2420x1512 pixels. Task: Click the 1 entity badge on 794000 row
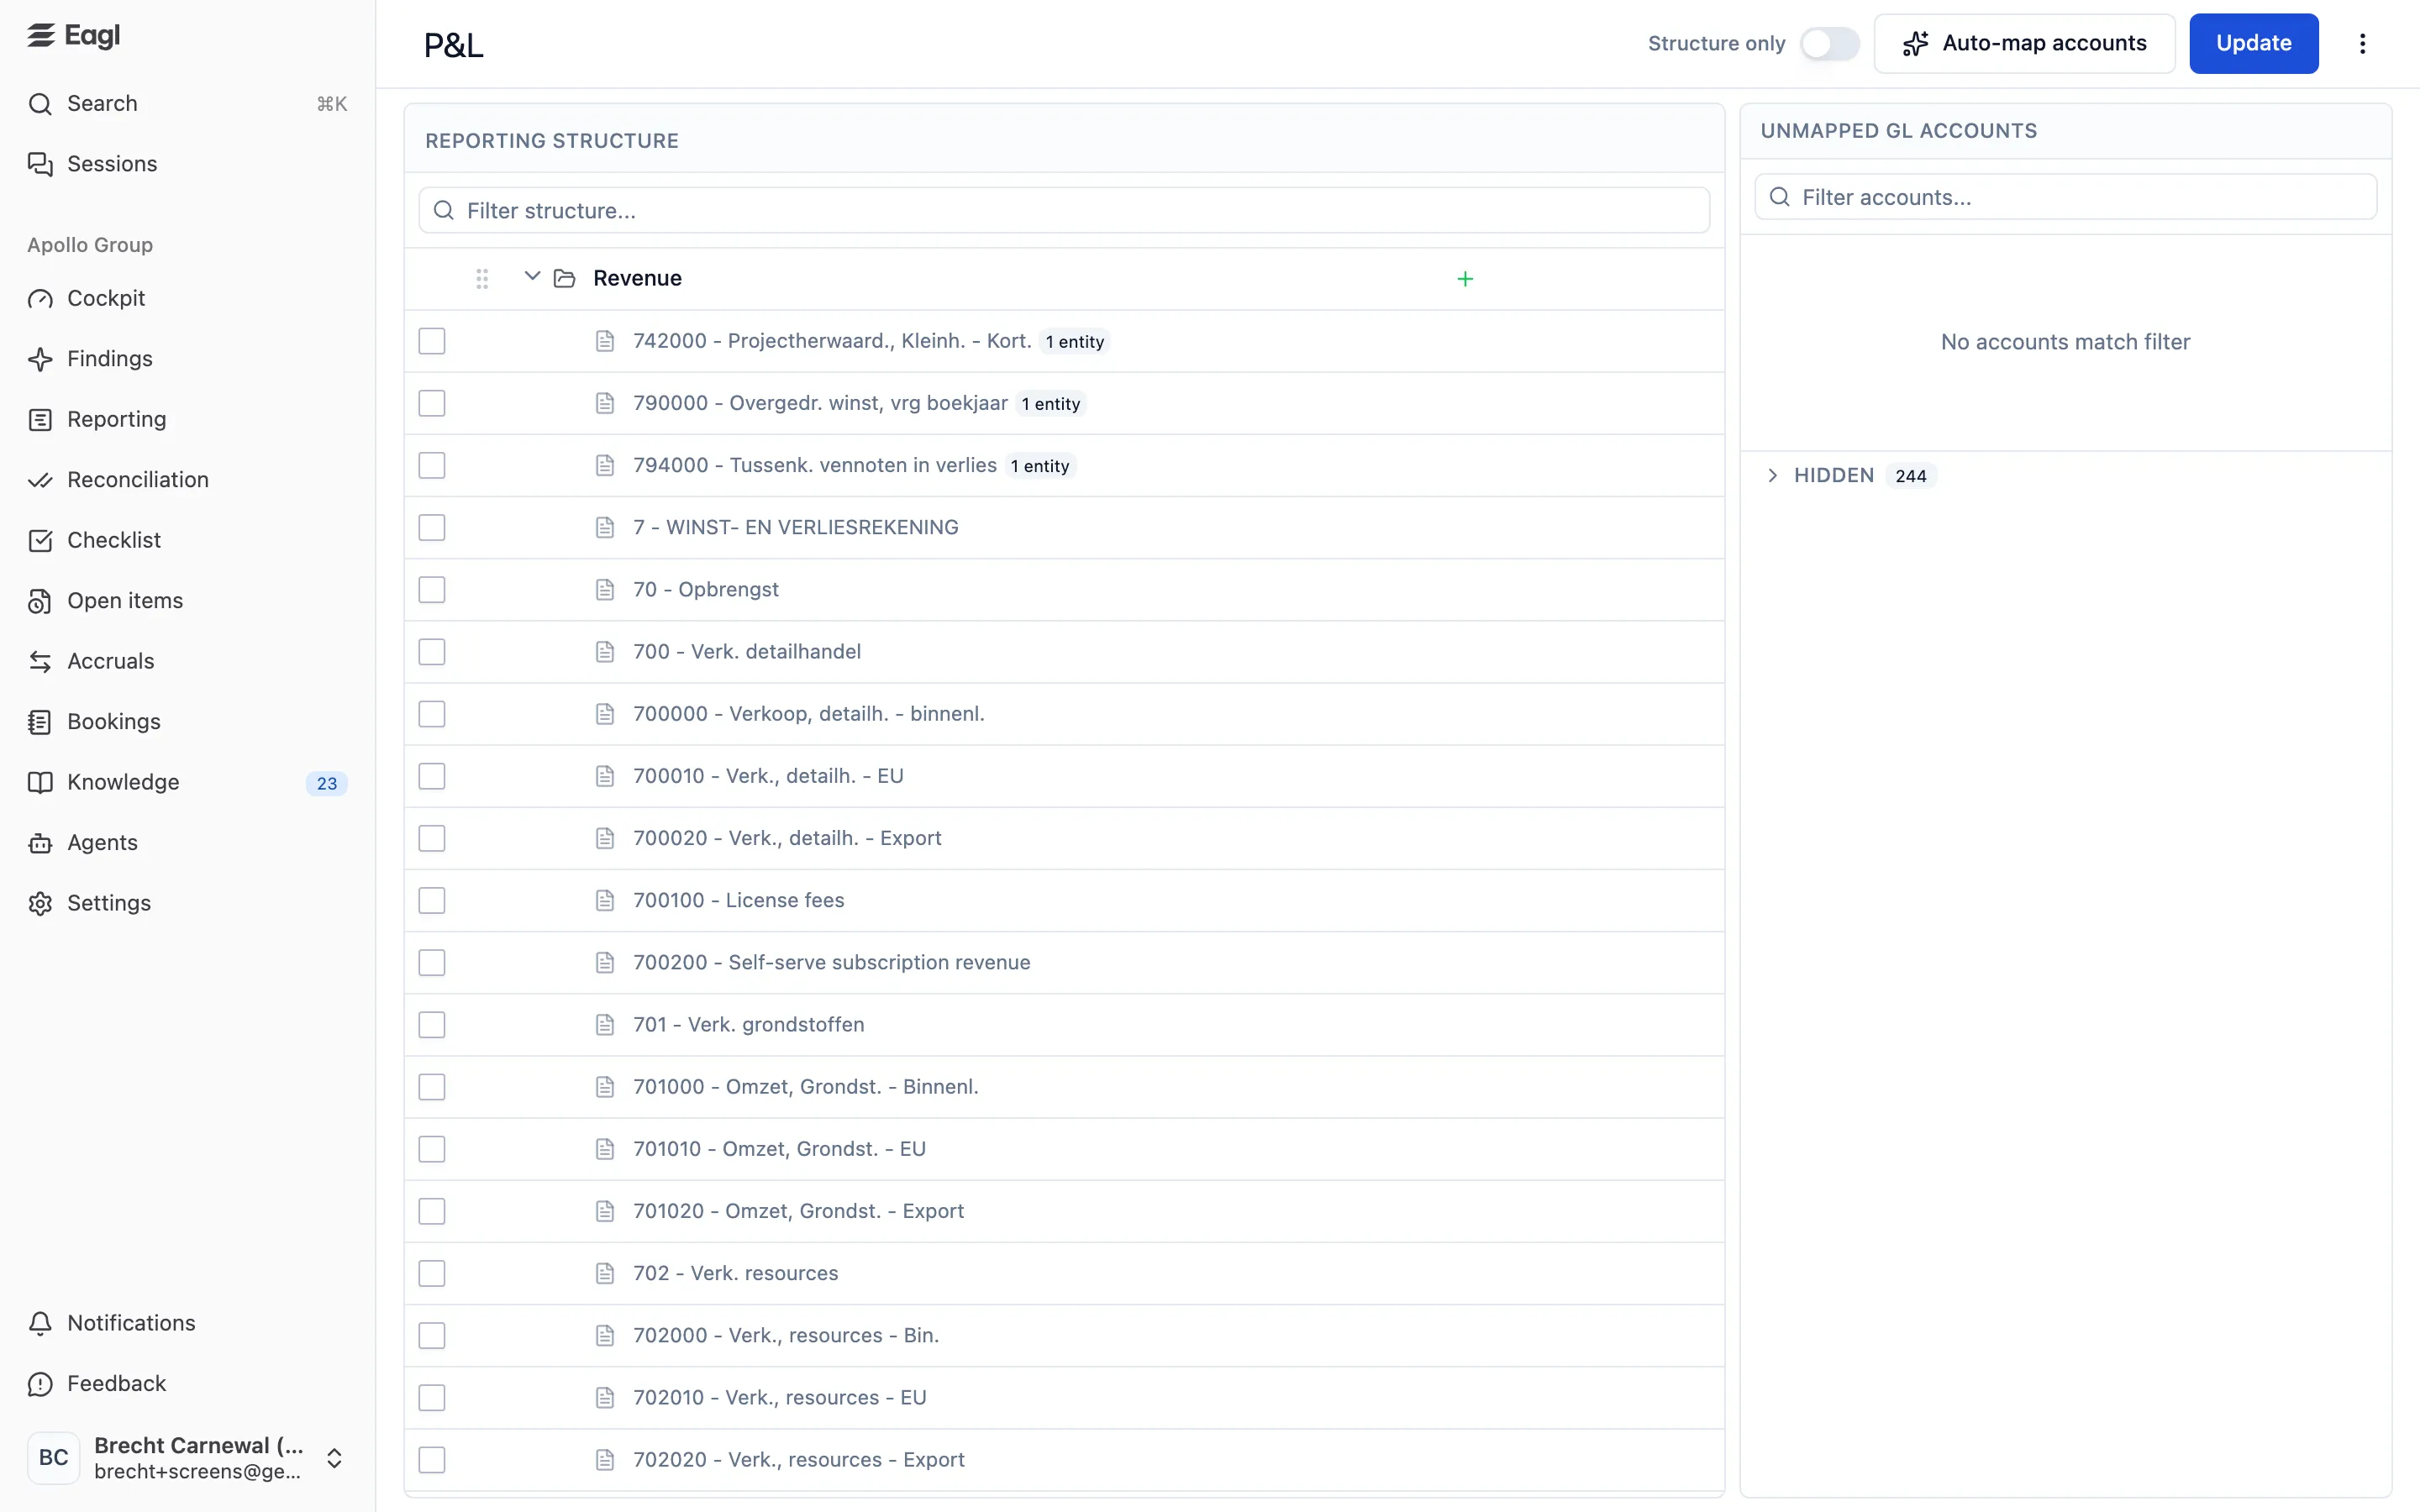(1040, 466)
